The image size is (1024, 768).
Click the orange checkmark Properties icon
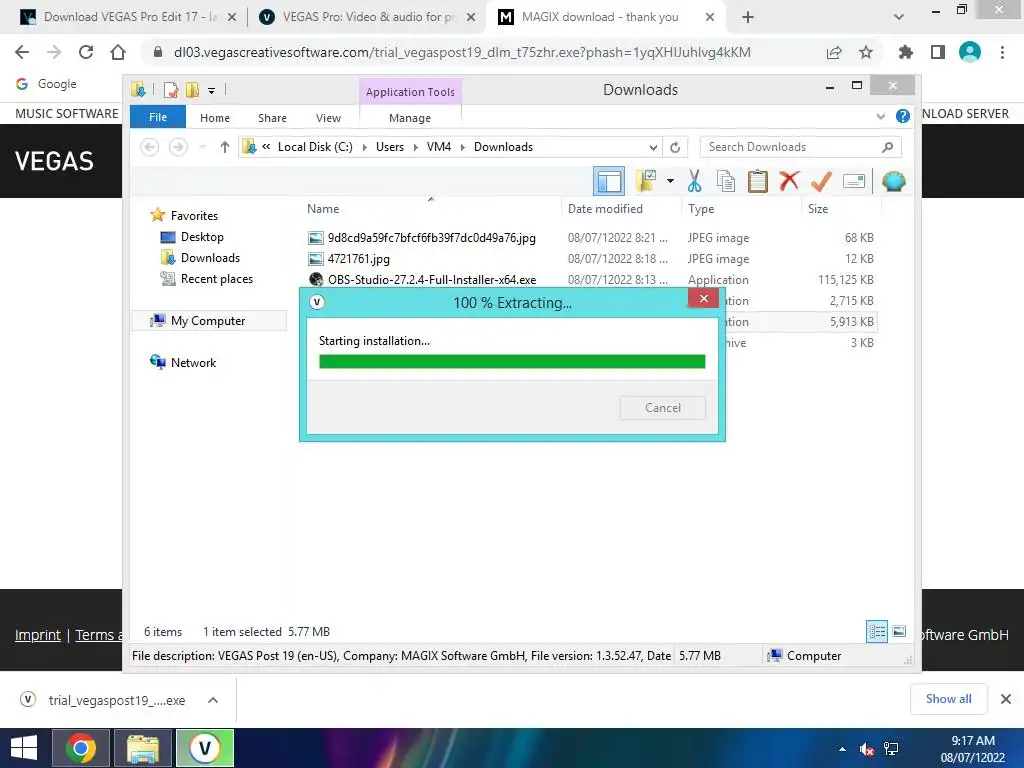pos(821,182)
